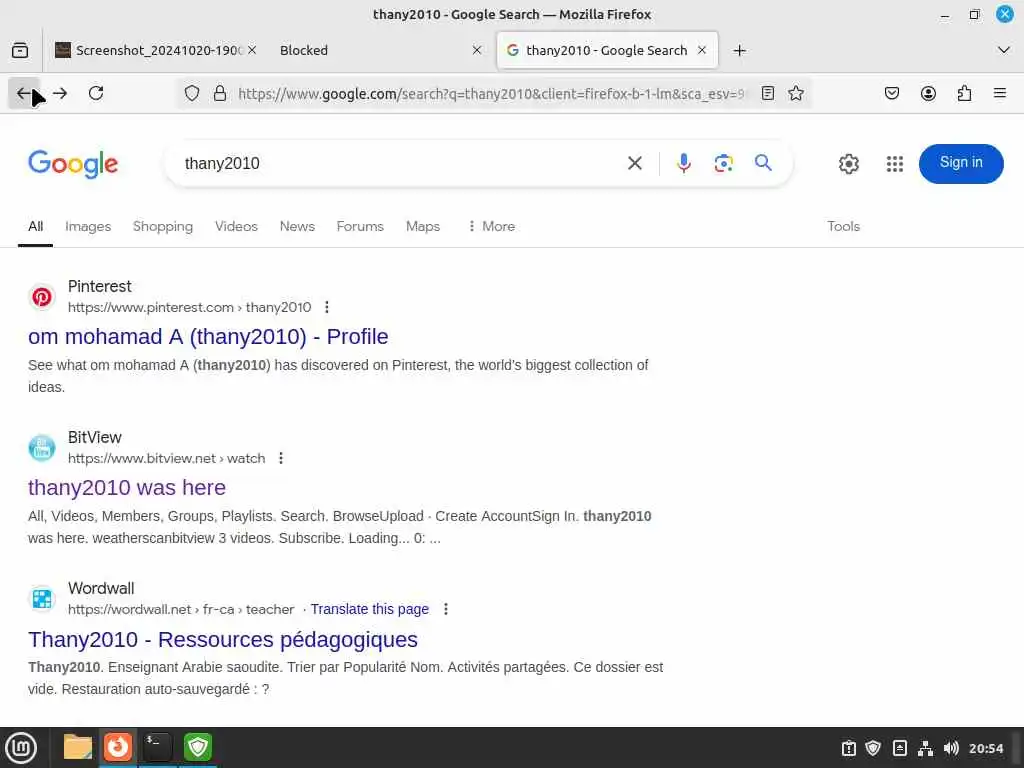Go to the Google logo homepage
Image resolution: width=1024 pixels, height=768 pixels.
[x=72, y=164]
